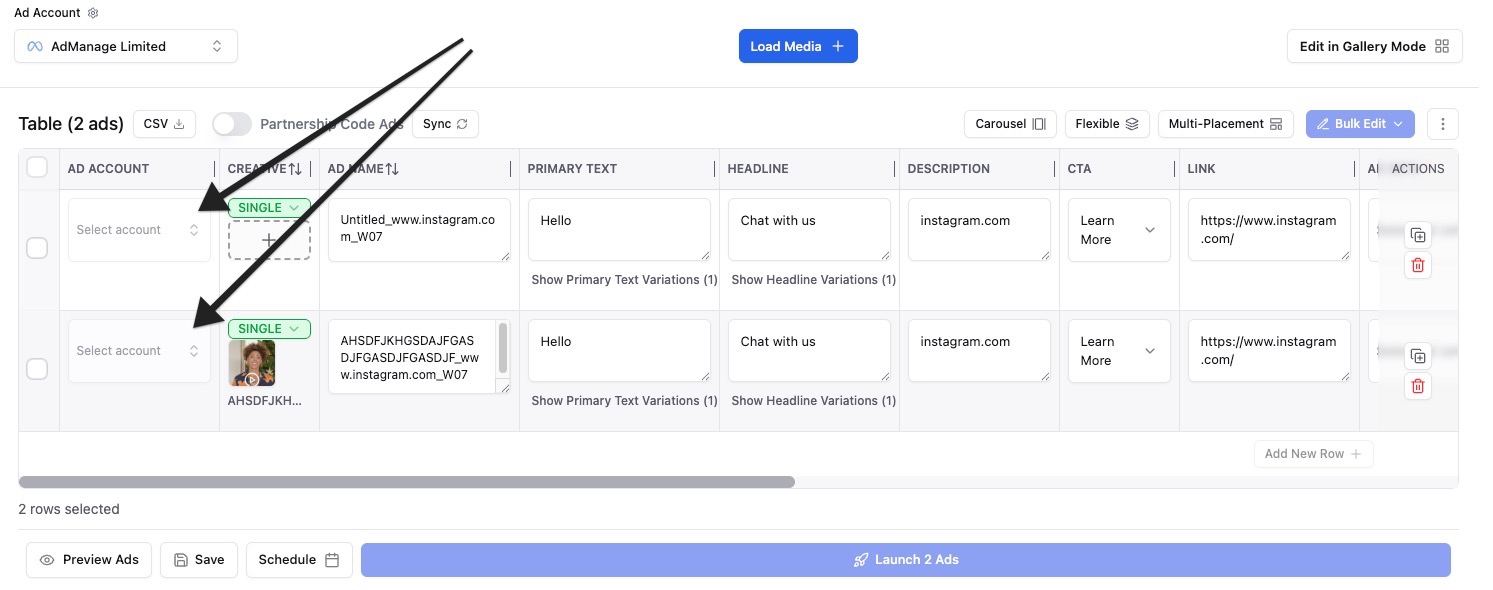1493x590 pixels.
Task: Edit instagram.com description in Untitled row
Action: [979, 230]
